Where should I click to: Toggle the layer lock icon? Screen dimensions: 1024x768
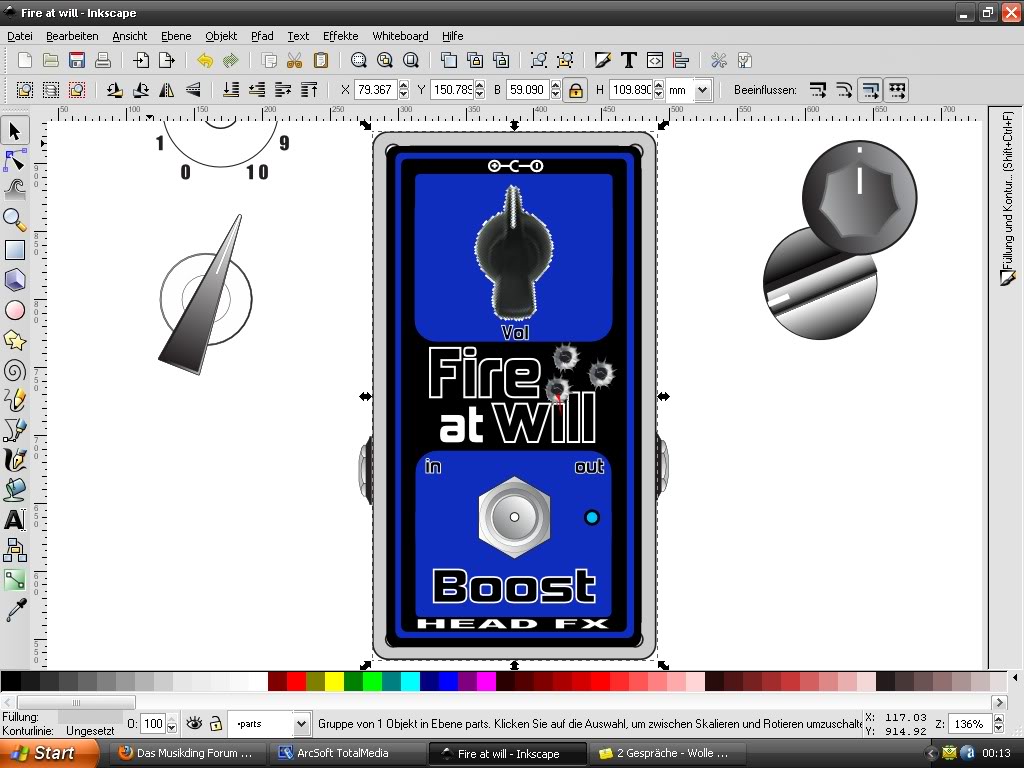click(x=216, y=723)
